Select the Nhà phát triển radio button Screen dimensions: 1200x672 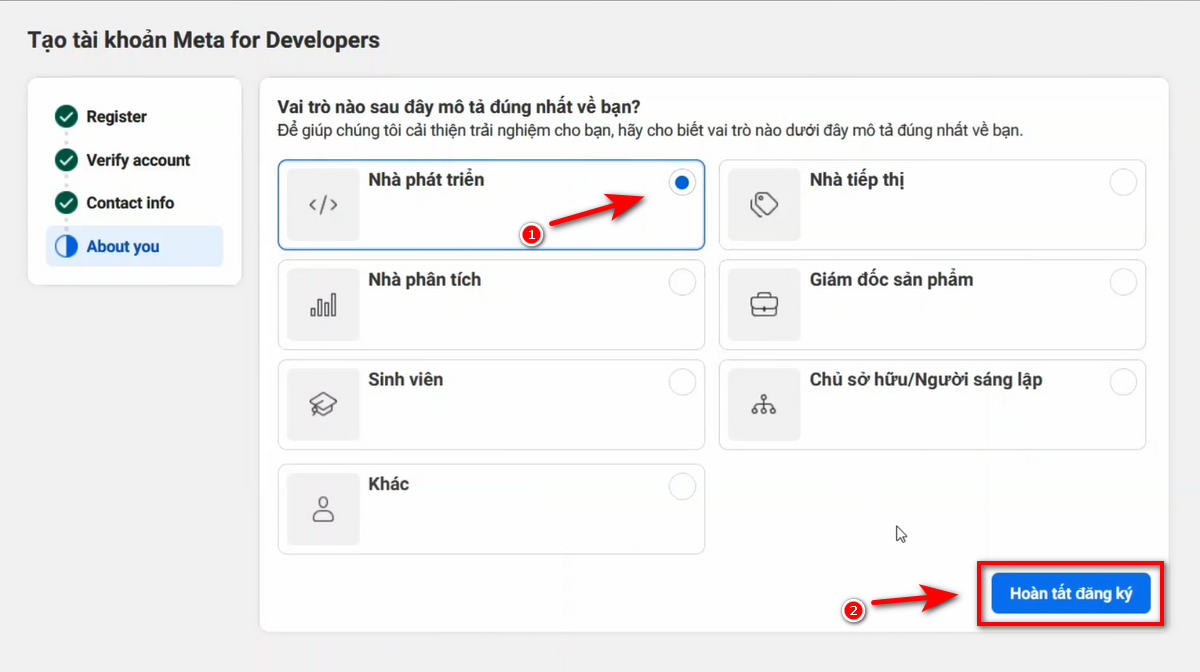(x=682, y=183)
